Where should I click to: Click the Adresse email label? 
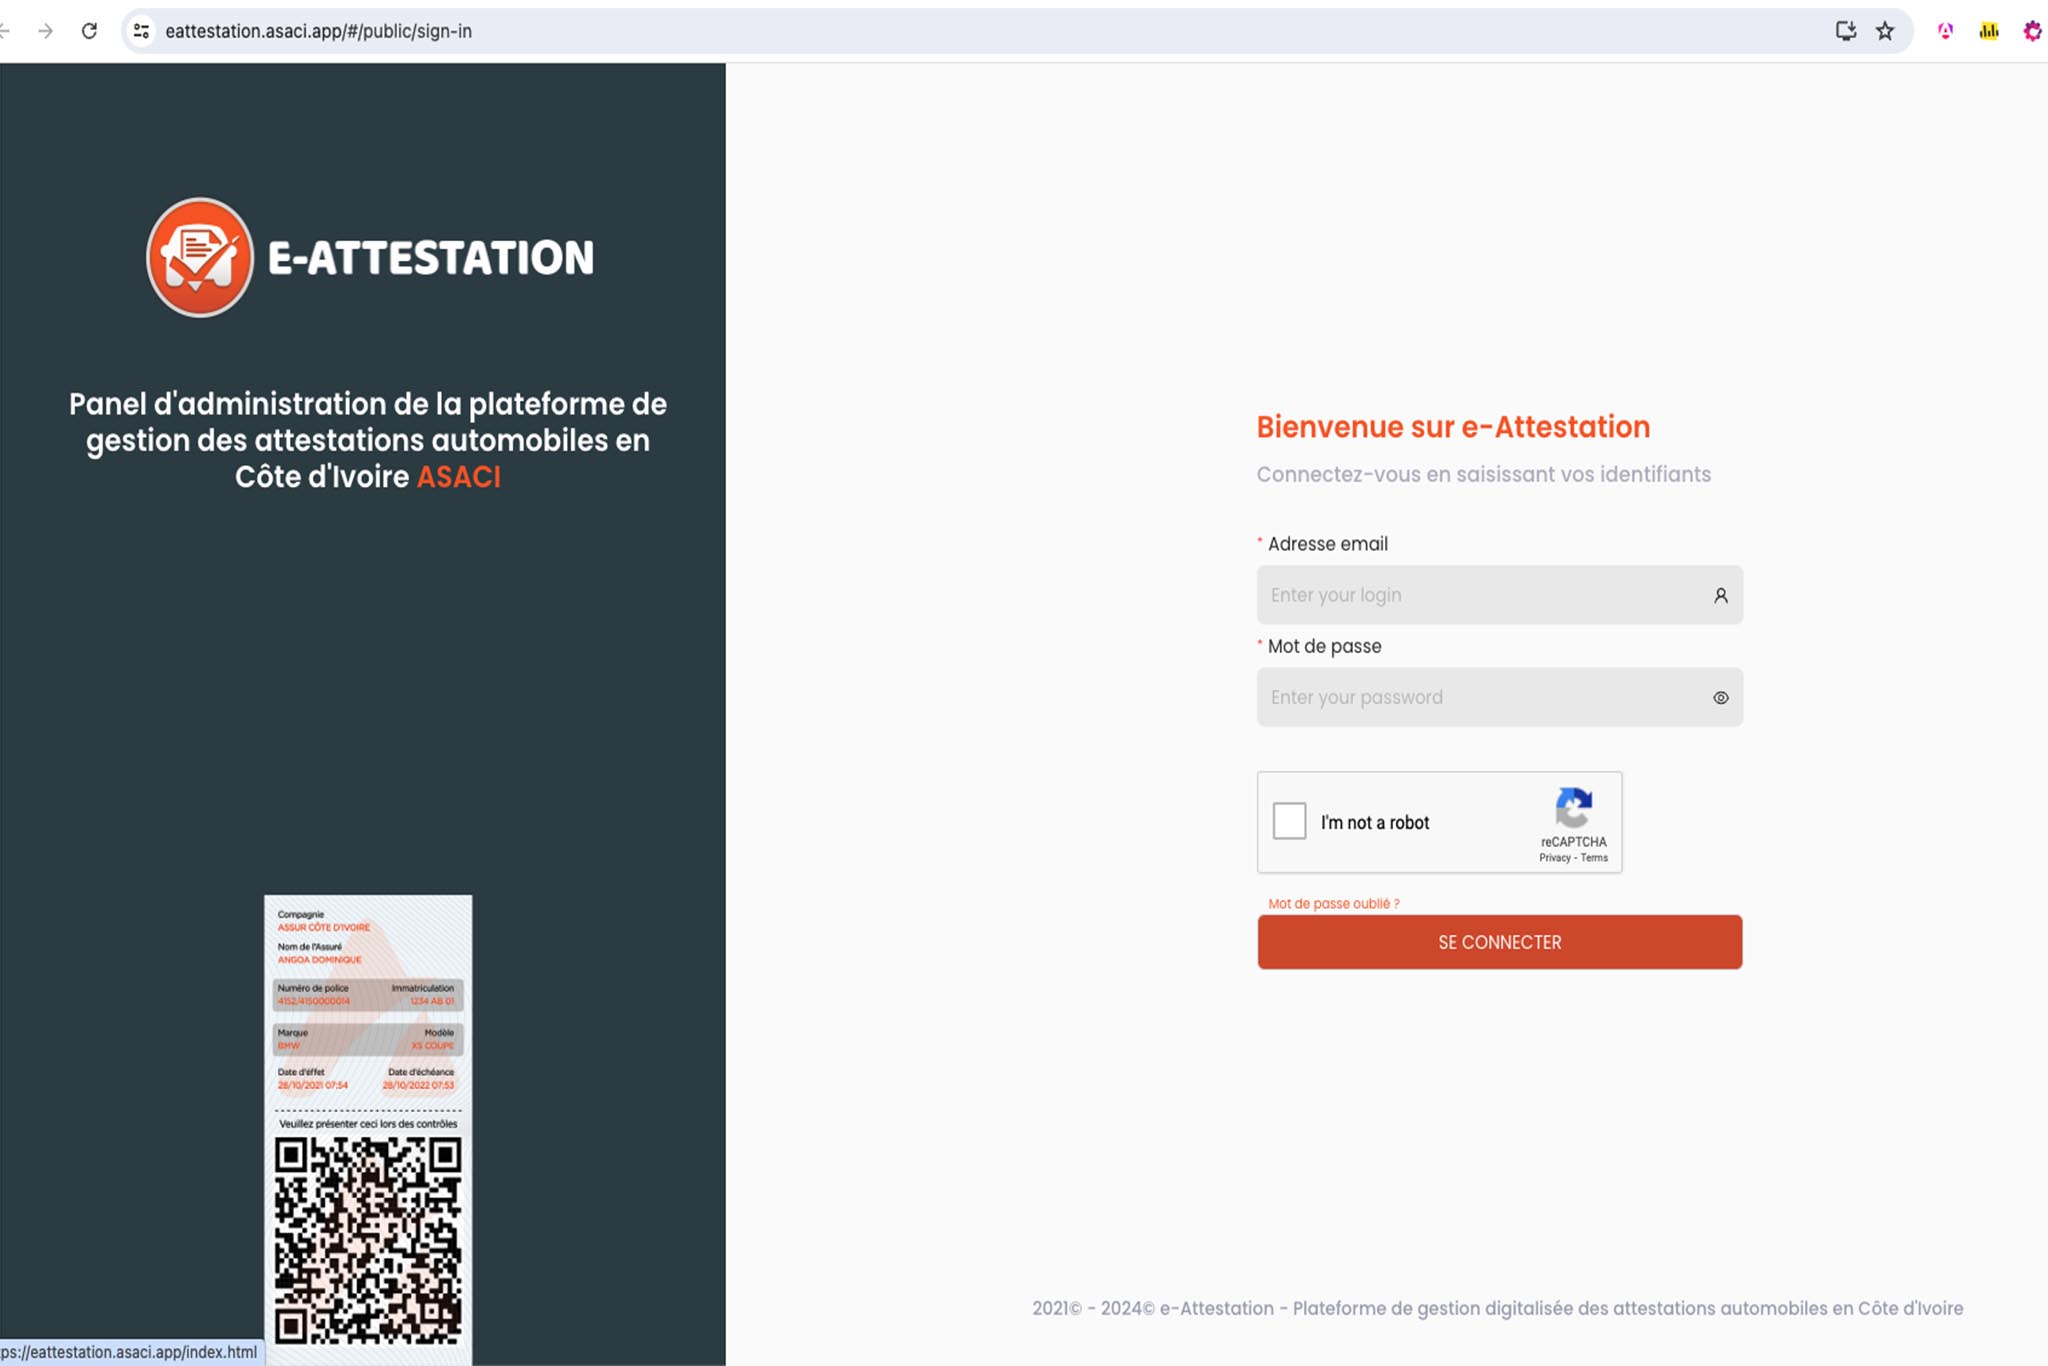(1328, 544)
